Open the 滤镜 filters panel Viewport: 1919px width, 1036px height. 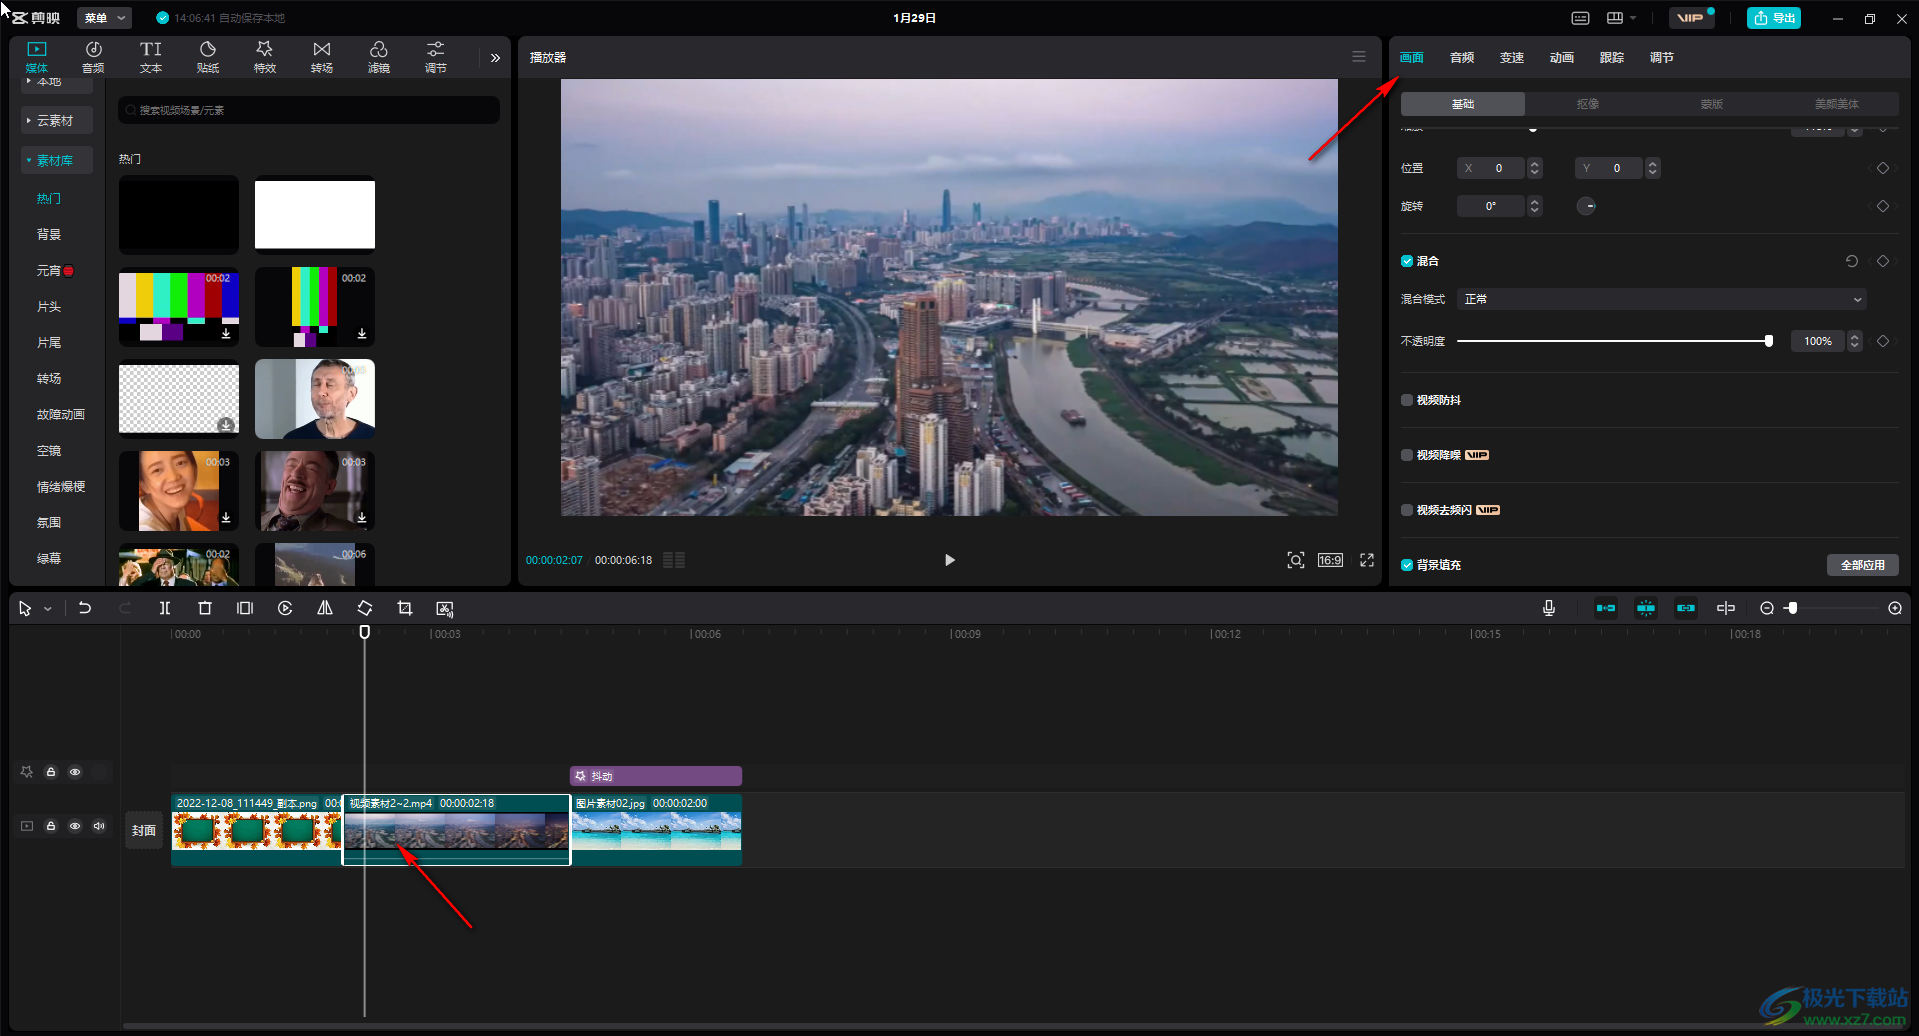(379, 57)
